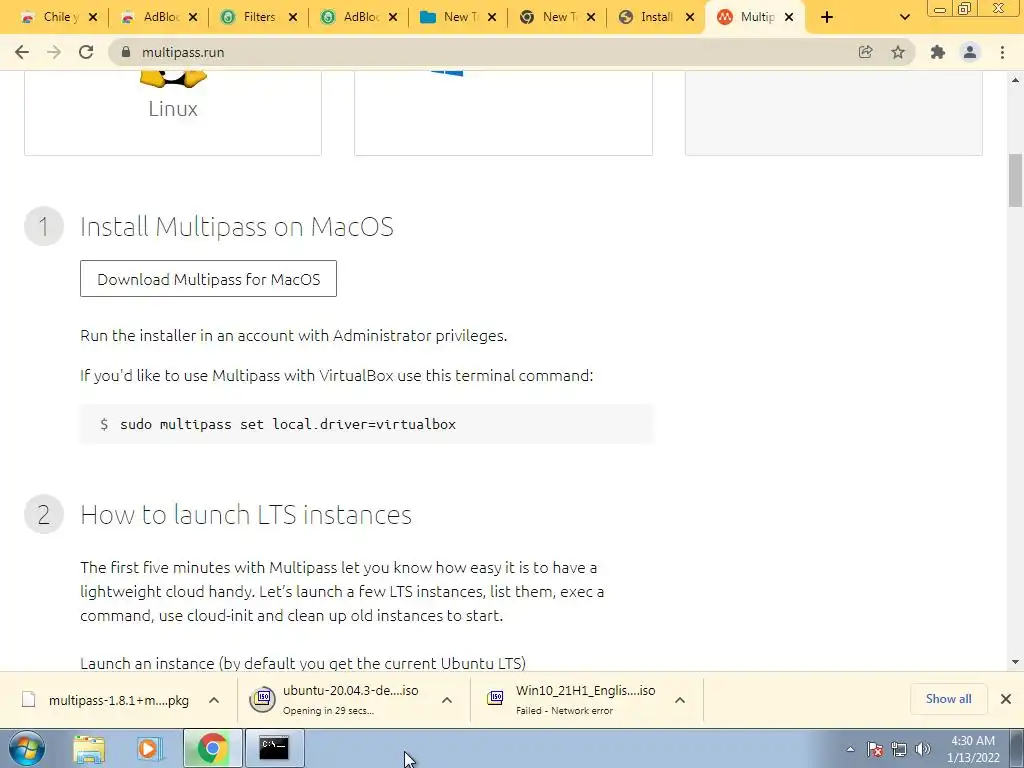Screen dimensions: 1024x768
Task: Click Show all downloads
Action: (948, 699)
